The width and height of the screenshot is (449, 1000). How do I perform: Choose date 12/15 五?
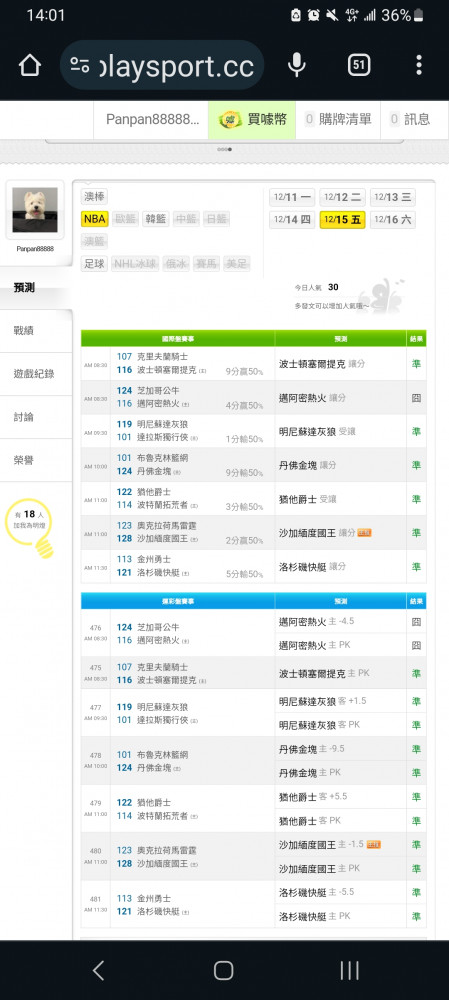click(342, 220)
